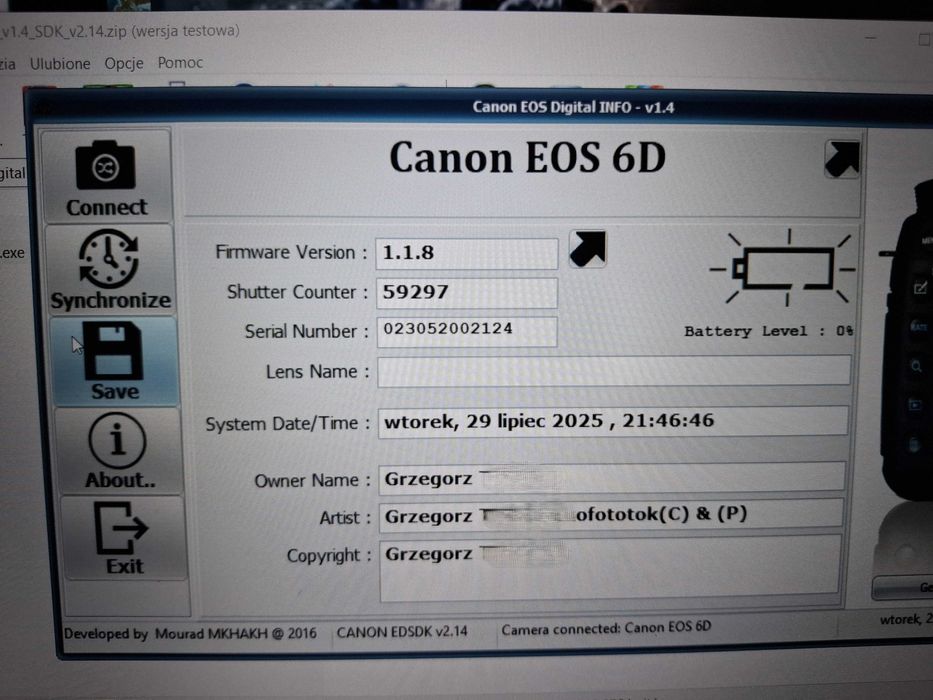Viewport: 933px width, 700px height.
Task: Click the battery level indicator icon
Action: [783, 268]
